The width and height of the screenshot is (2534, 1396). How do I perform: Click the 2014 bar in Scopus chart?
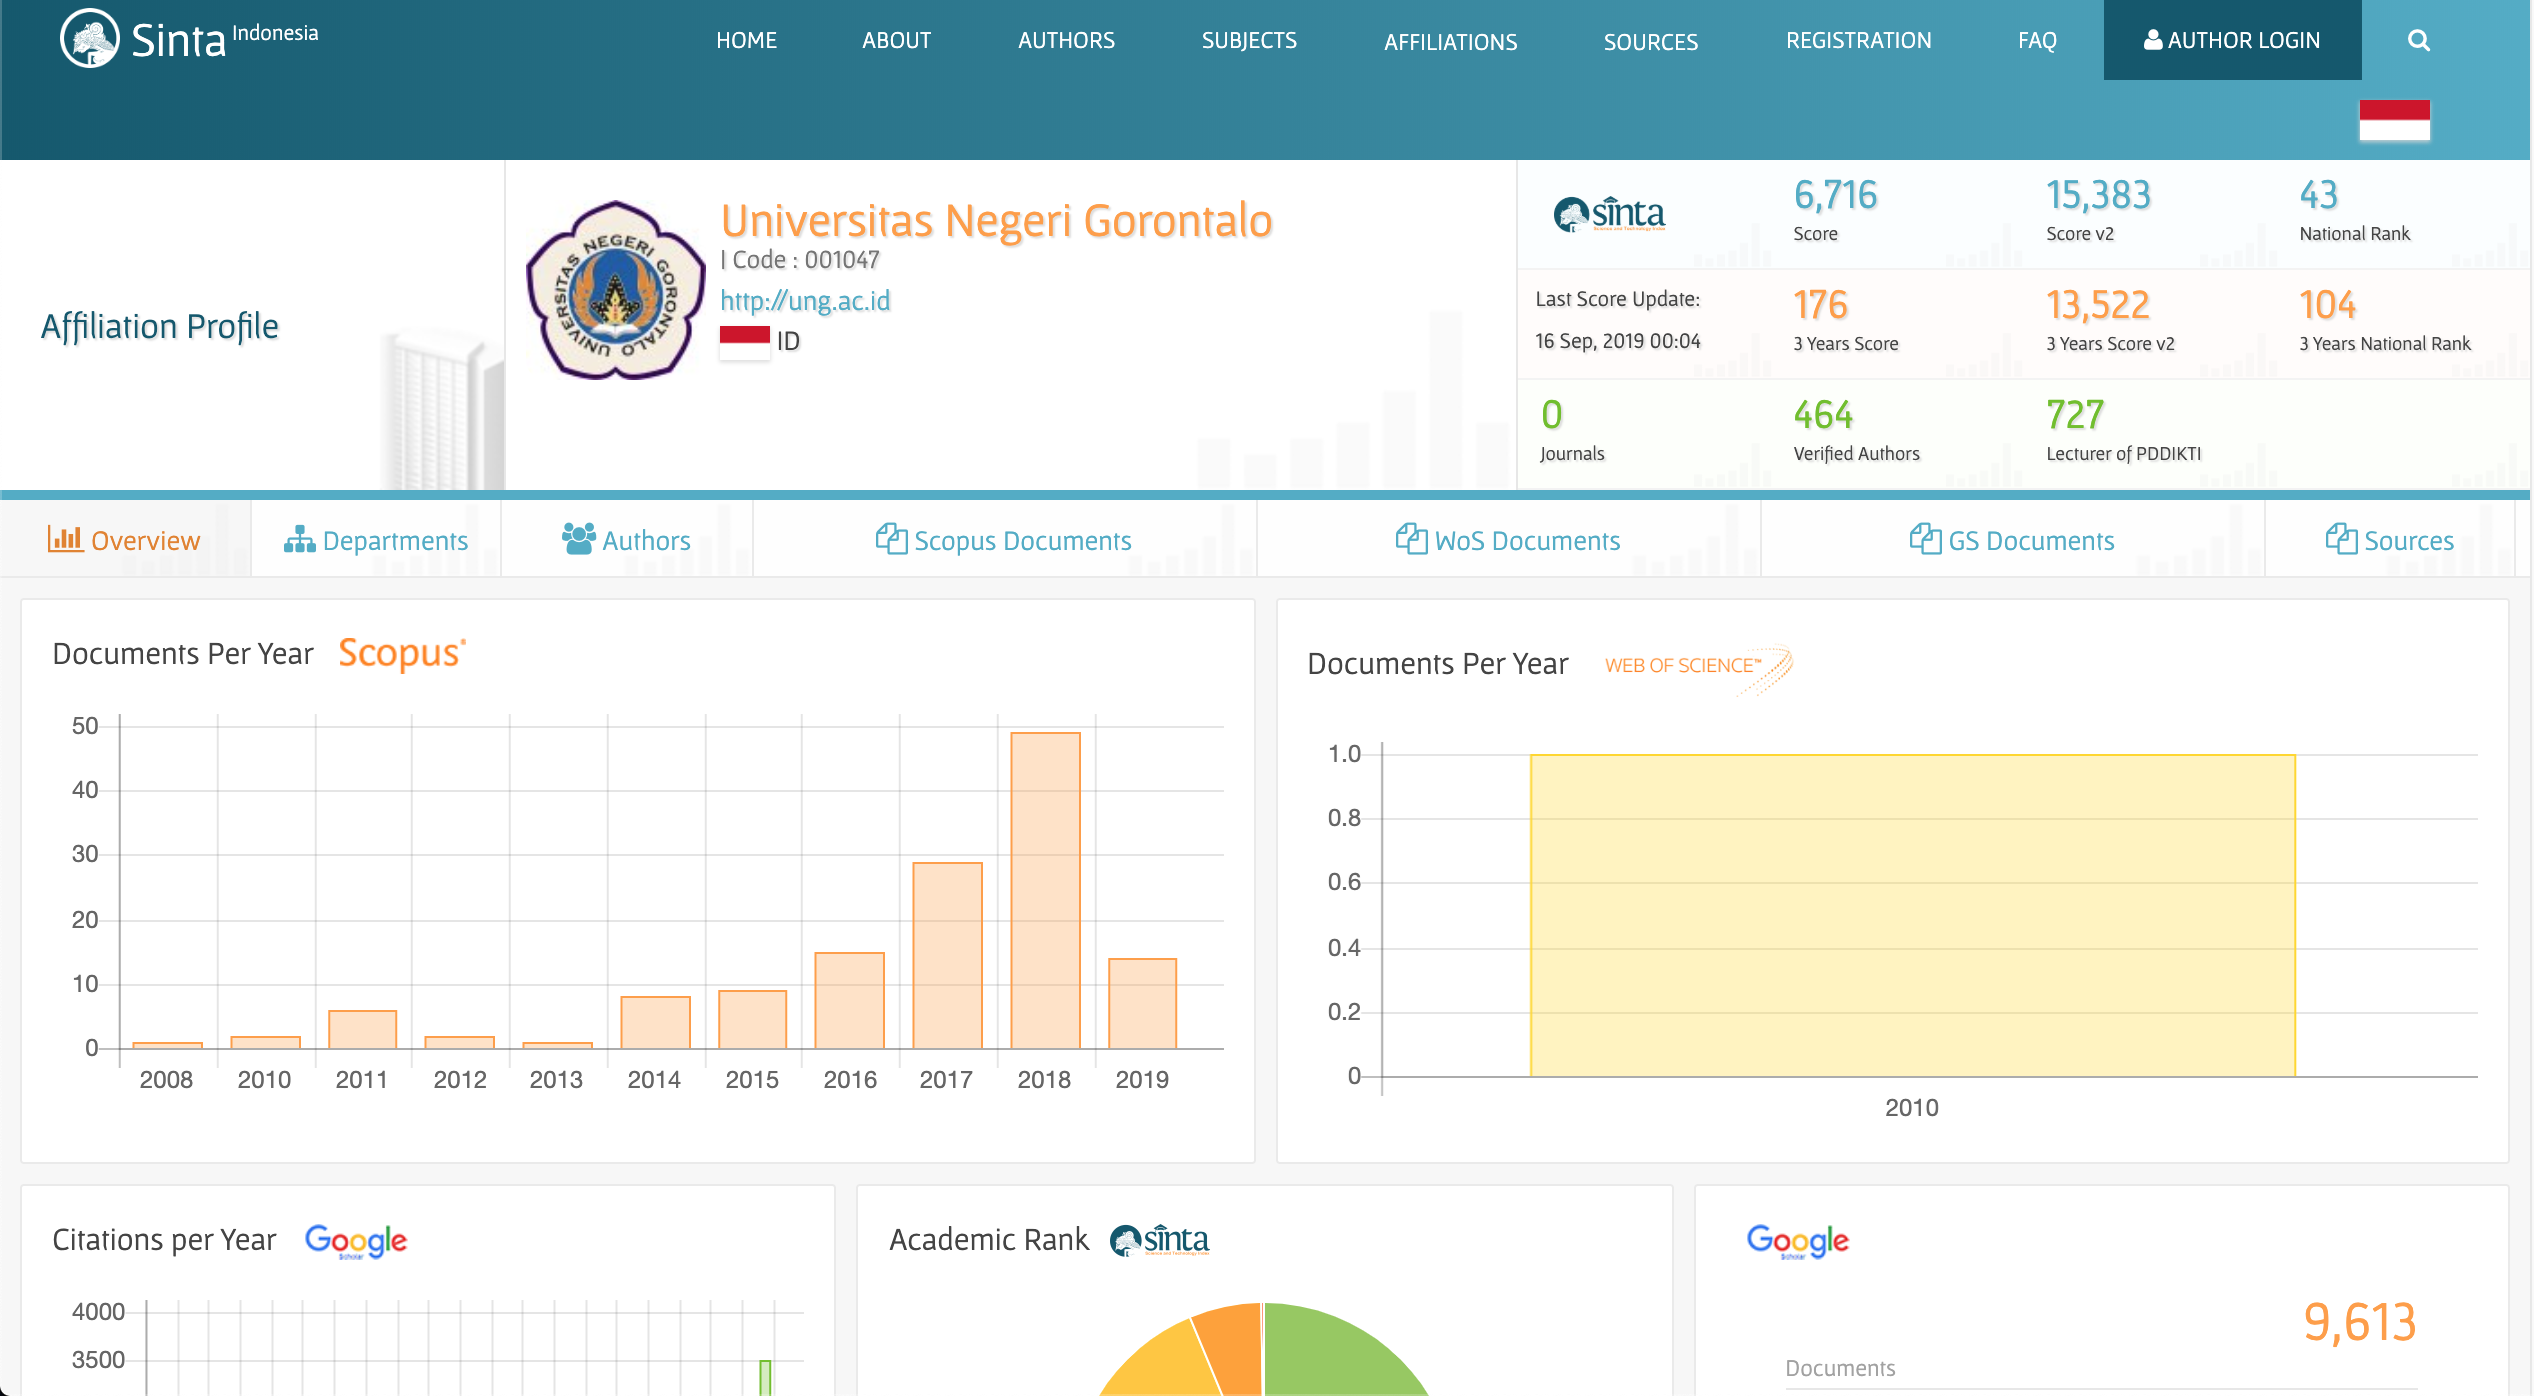655,1022
